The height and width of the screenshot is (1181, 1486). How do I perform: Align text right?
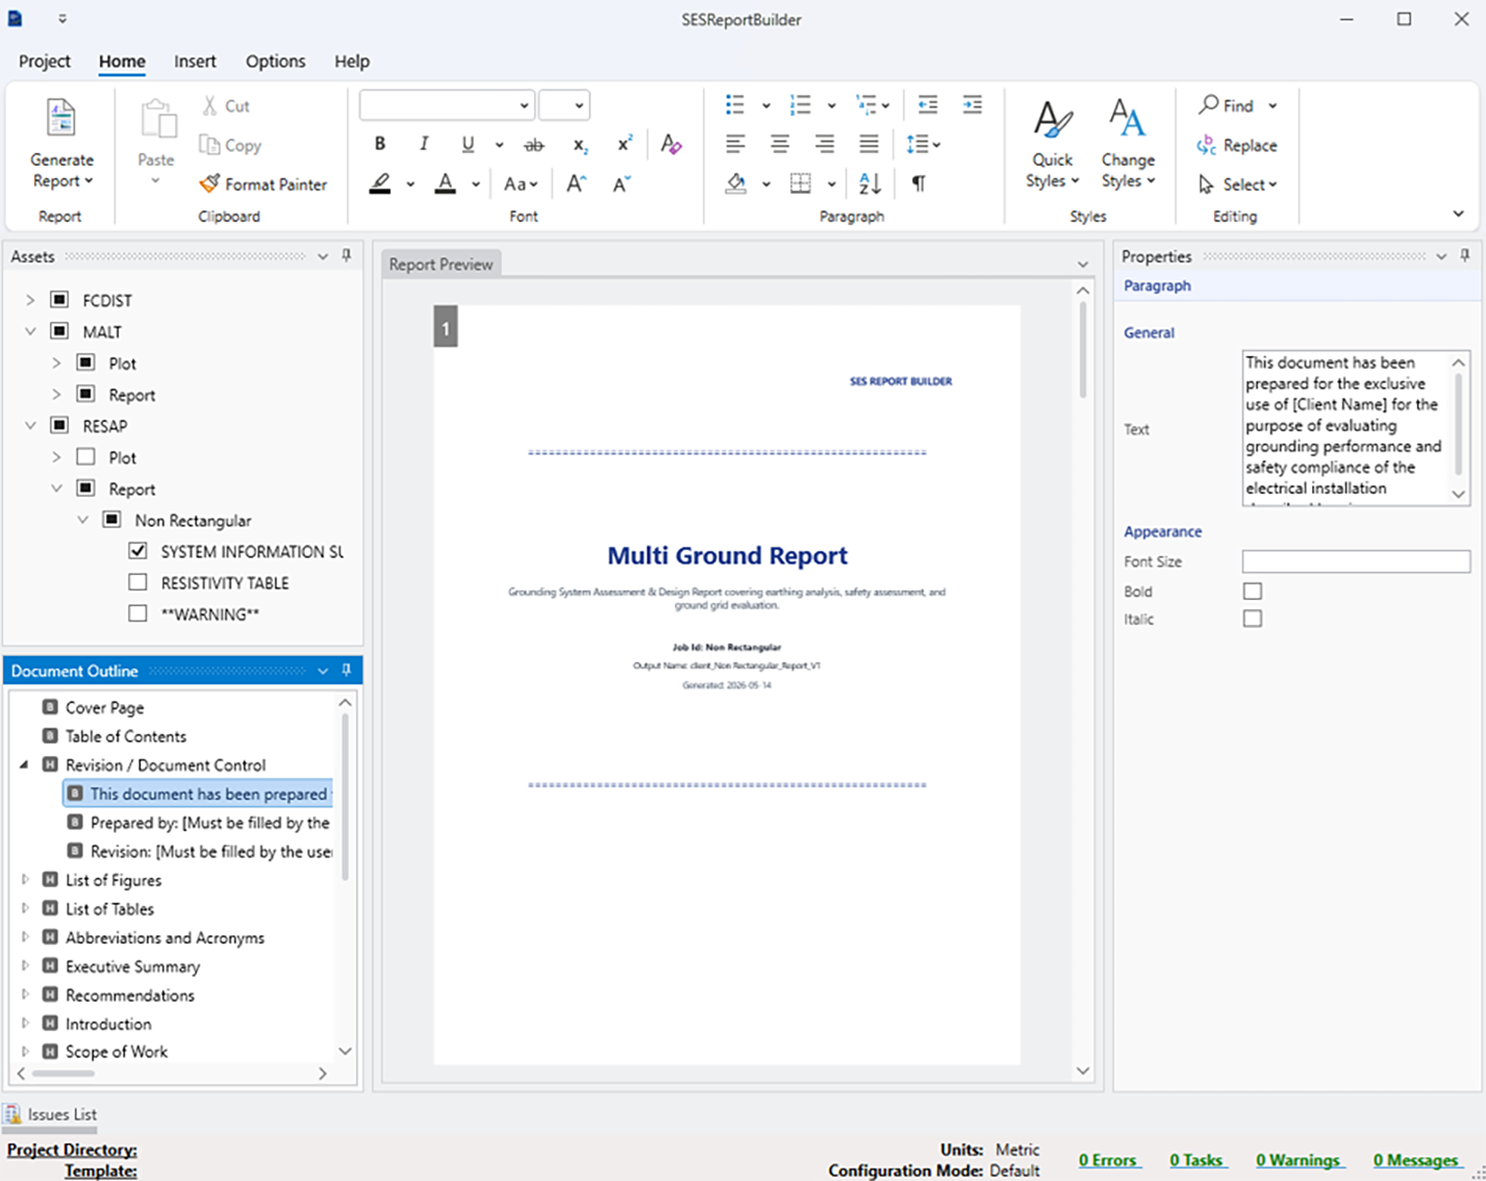click(x=824, y=145)
